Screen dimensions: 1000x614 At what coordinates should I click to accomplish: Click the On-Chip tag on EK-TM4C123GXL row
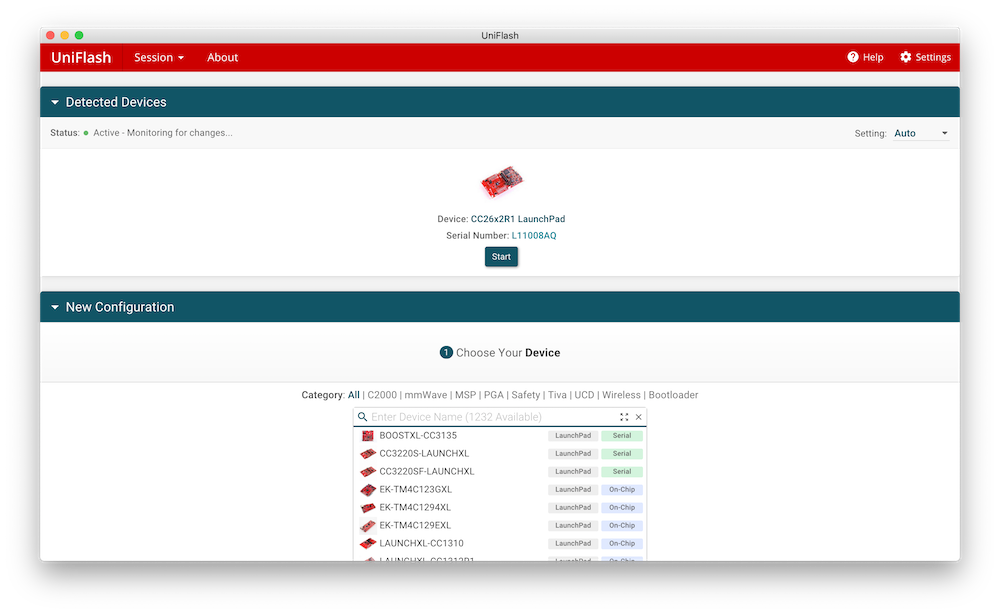click(x=622, y=490)
